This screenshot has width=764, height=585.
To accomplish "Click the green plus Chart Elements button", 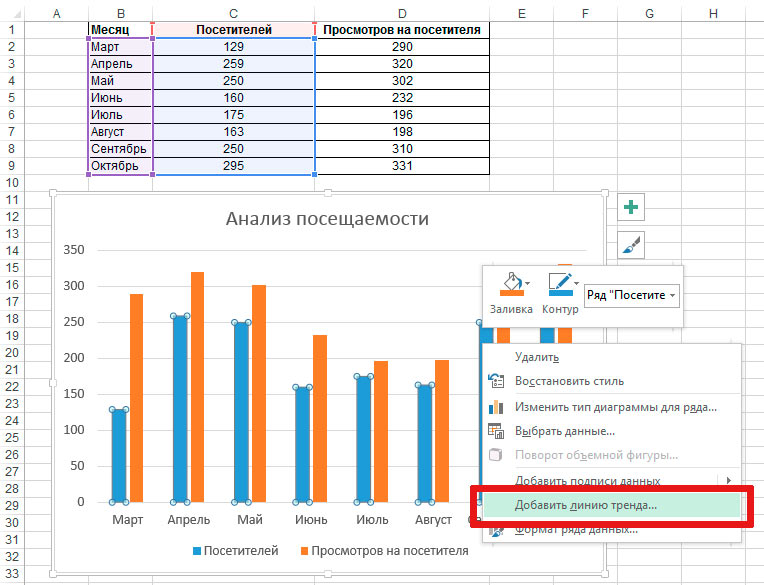I will pyautogui.click(x=630, y=208).
